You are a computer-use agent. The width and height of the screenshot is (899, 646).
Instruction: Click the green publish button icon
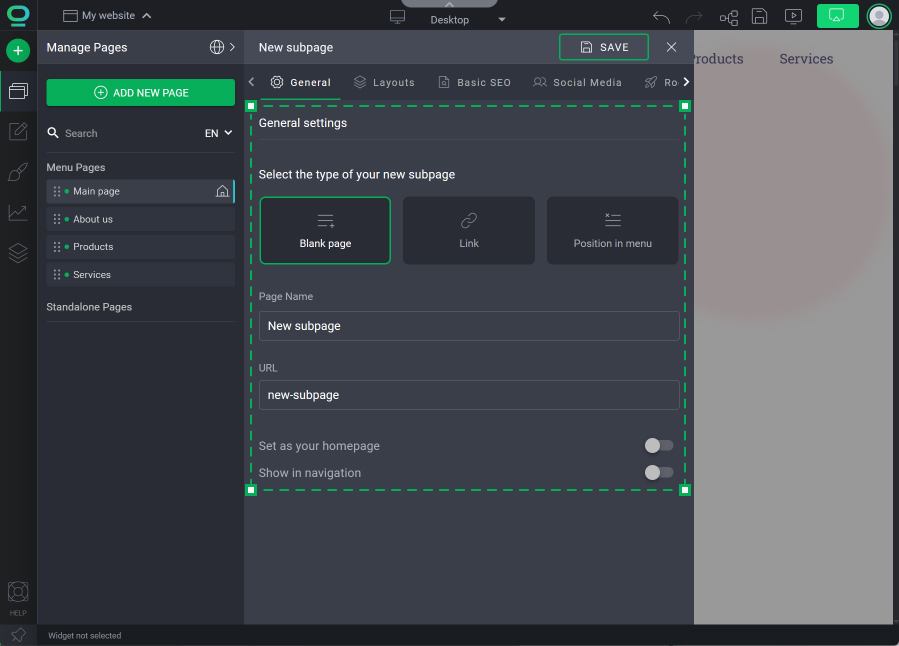tap(837, 16)
